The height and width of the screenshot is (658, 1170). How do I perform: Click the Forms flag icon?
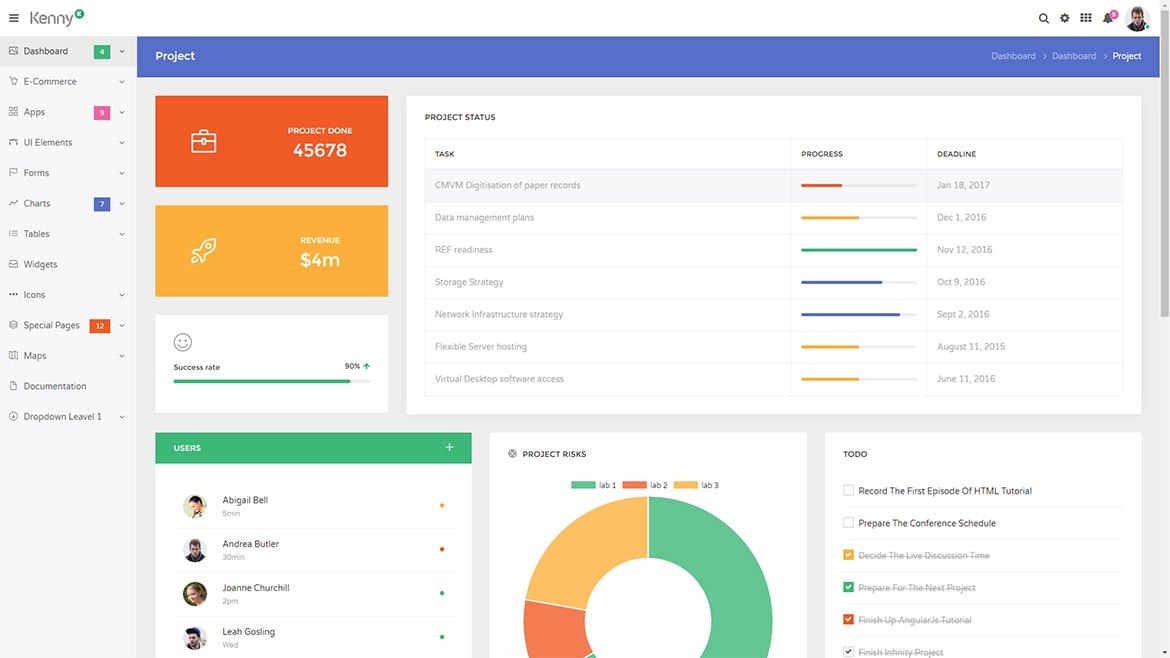(13, 172)
